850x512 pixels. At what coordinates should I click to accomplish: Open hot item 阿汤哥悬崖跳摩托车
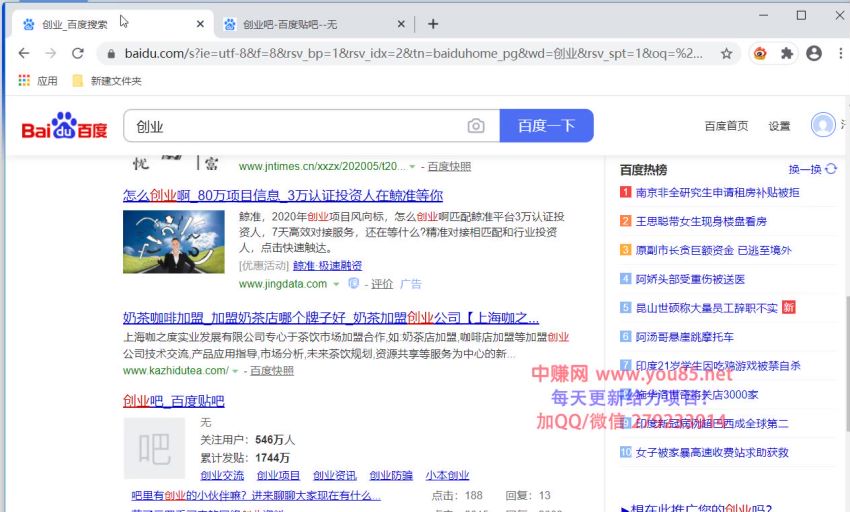(685, 337)
